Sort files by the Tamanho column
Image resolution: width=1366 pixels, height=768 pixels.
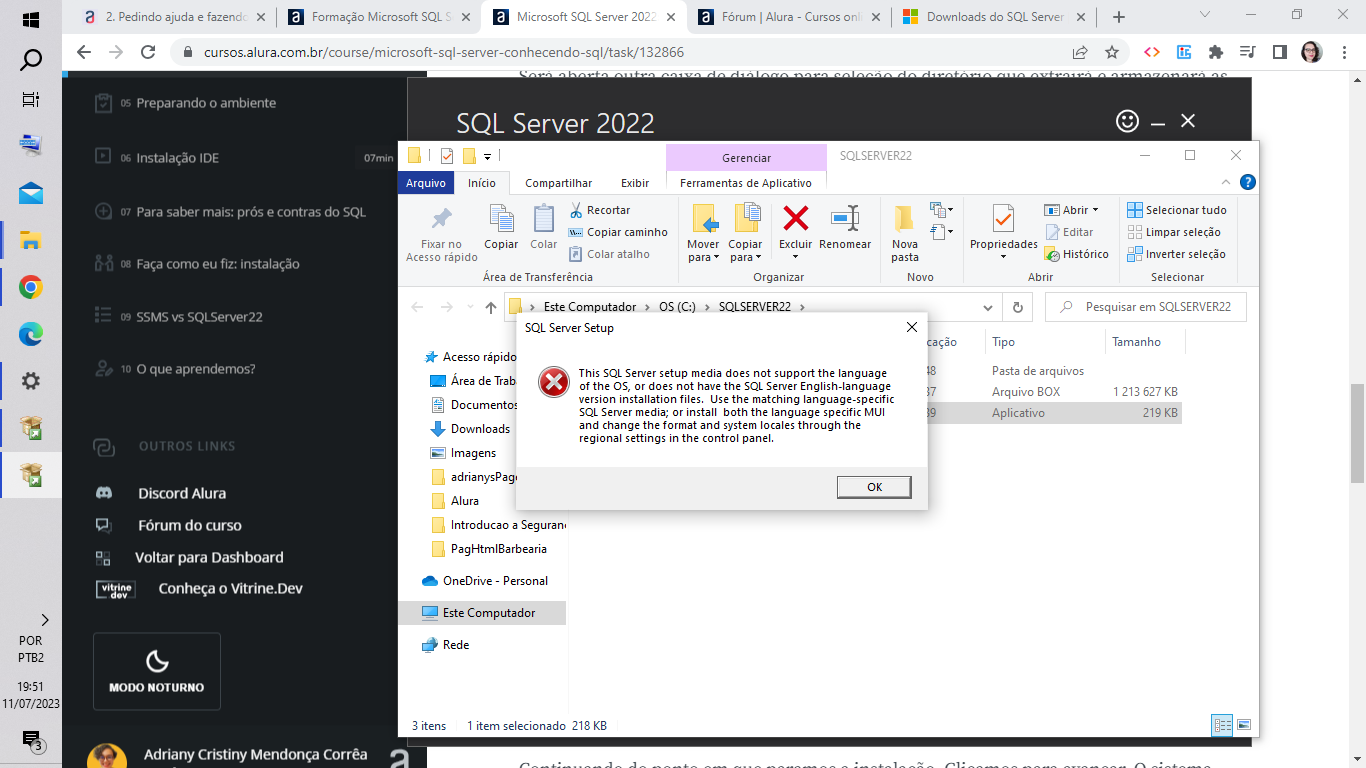1137,342
